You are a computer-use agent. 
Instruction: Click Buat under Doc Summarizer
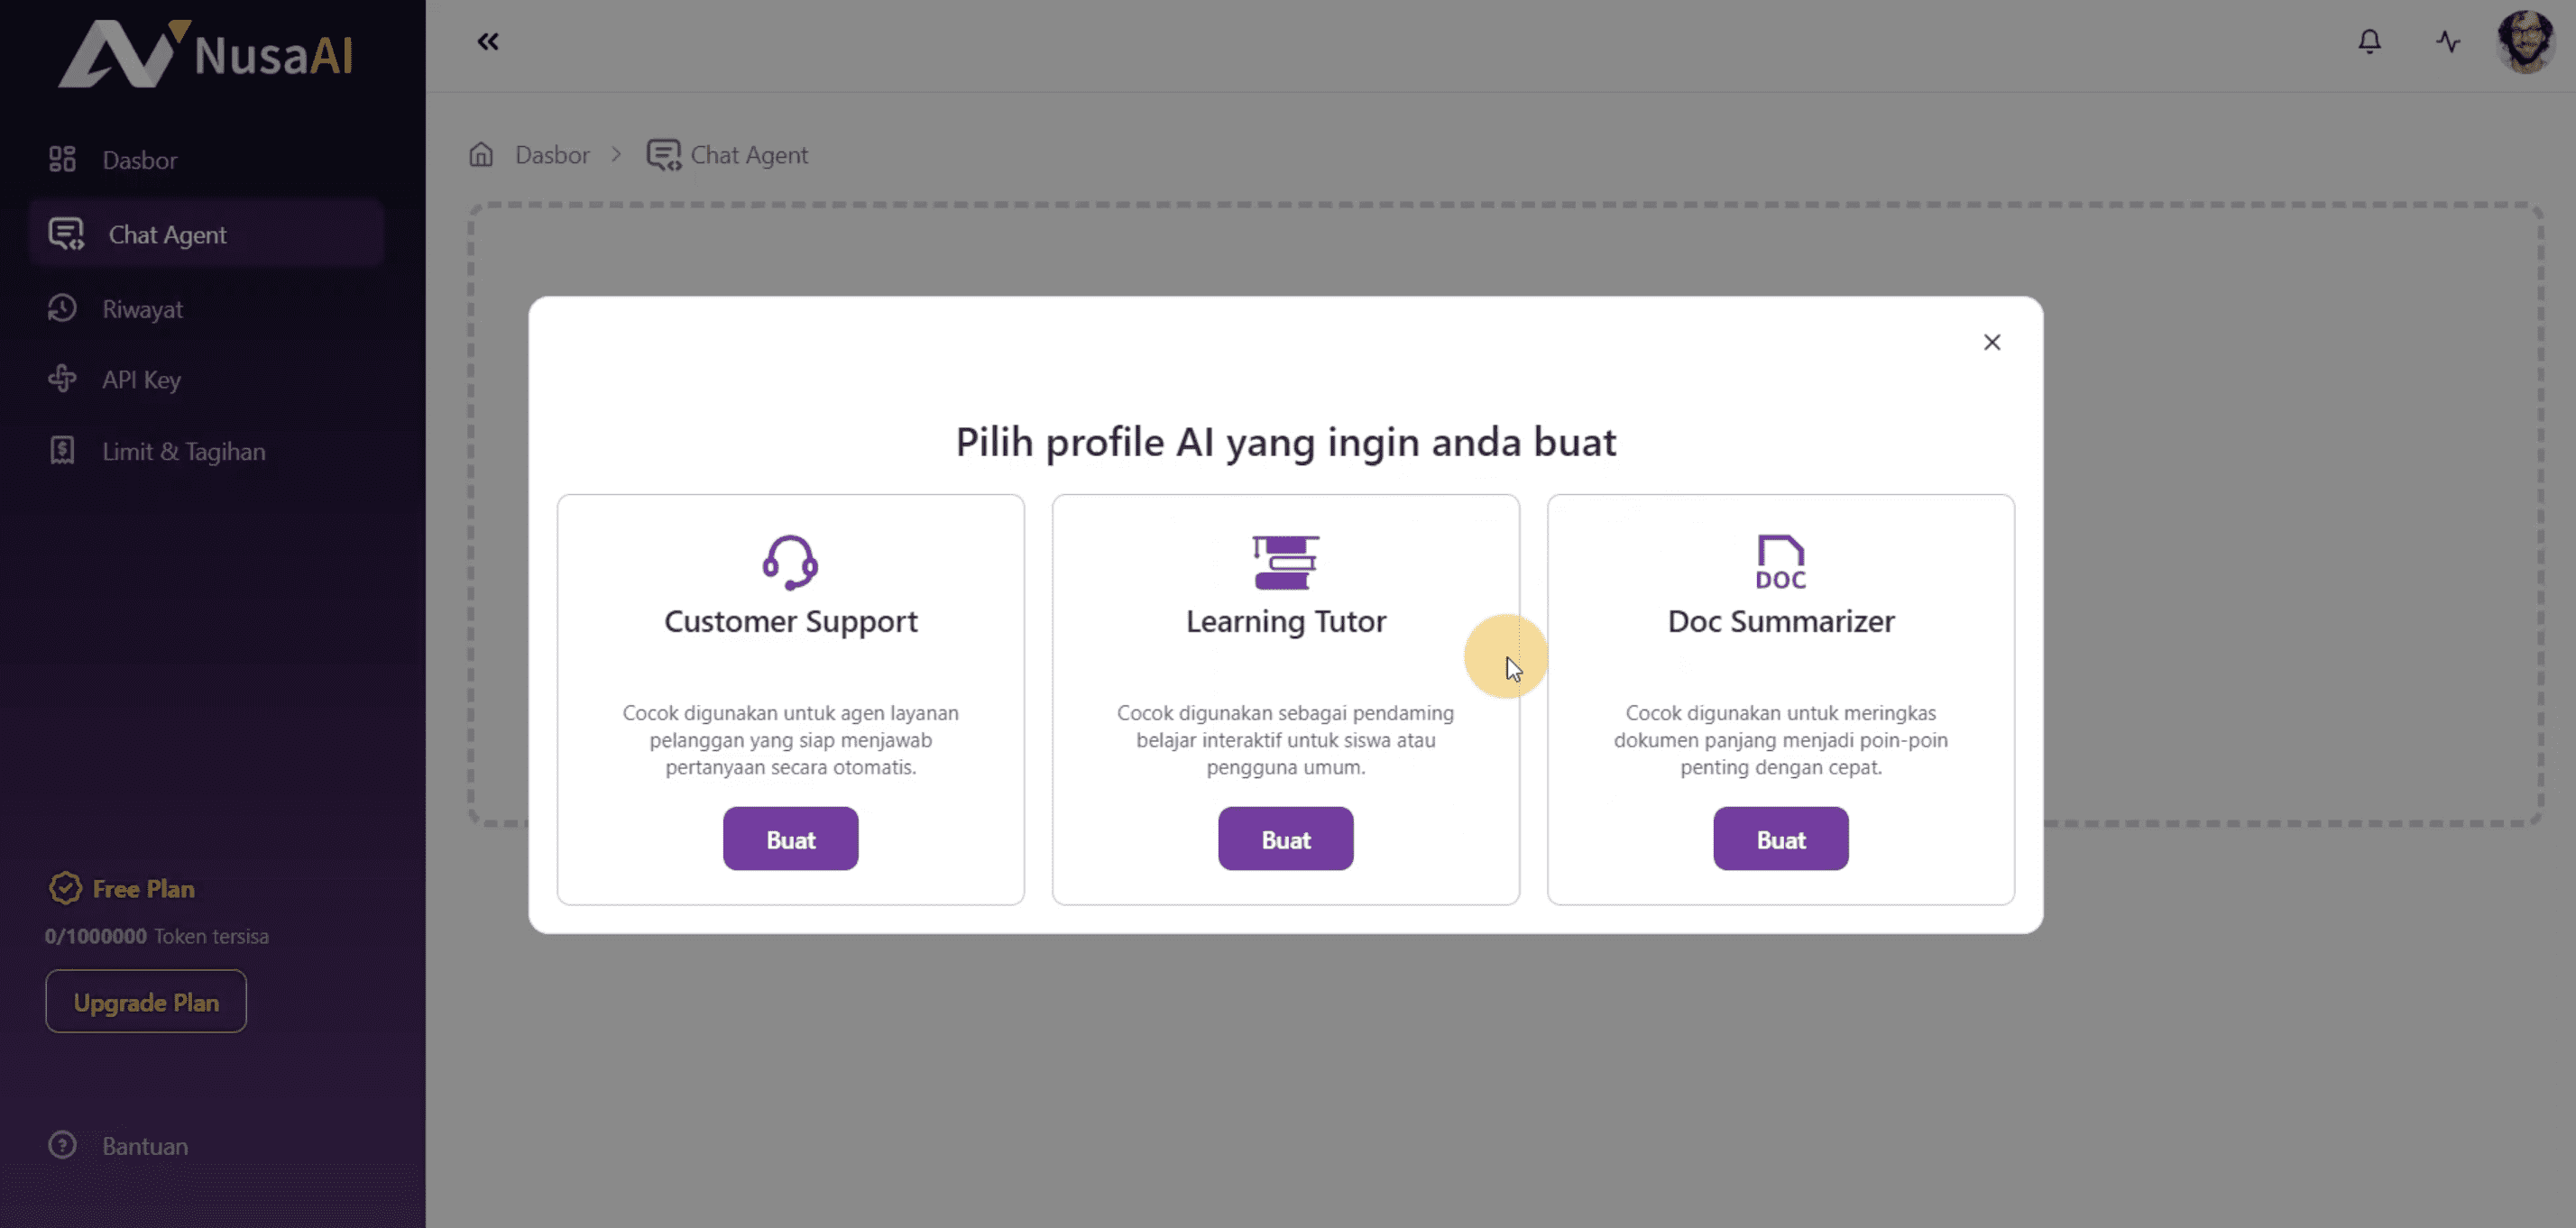tap(1780, 839)
